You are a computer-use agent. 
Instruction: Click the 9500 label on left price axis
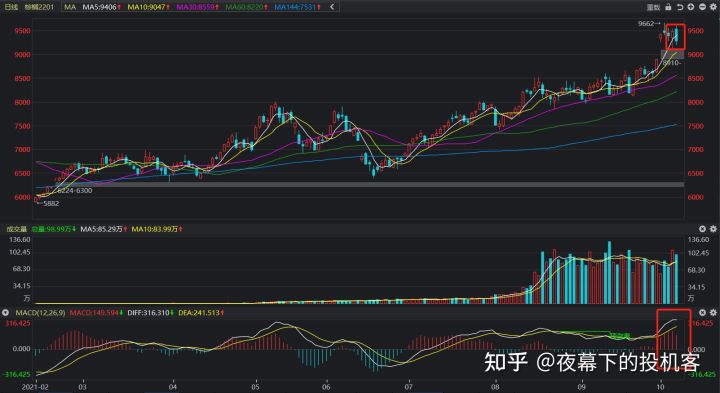point(22,31)
